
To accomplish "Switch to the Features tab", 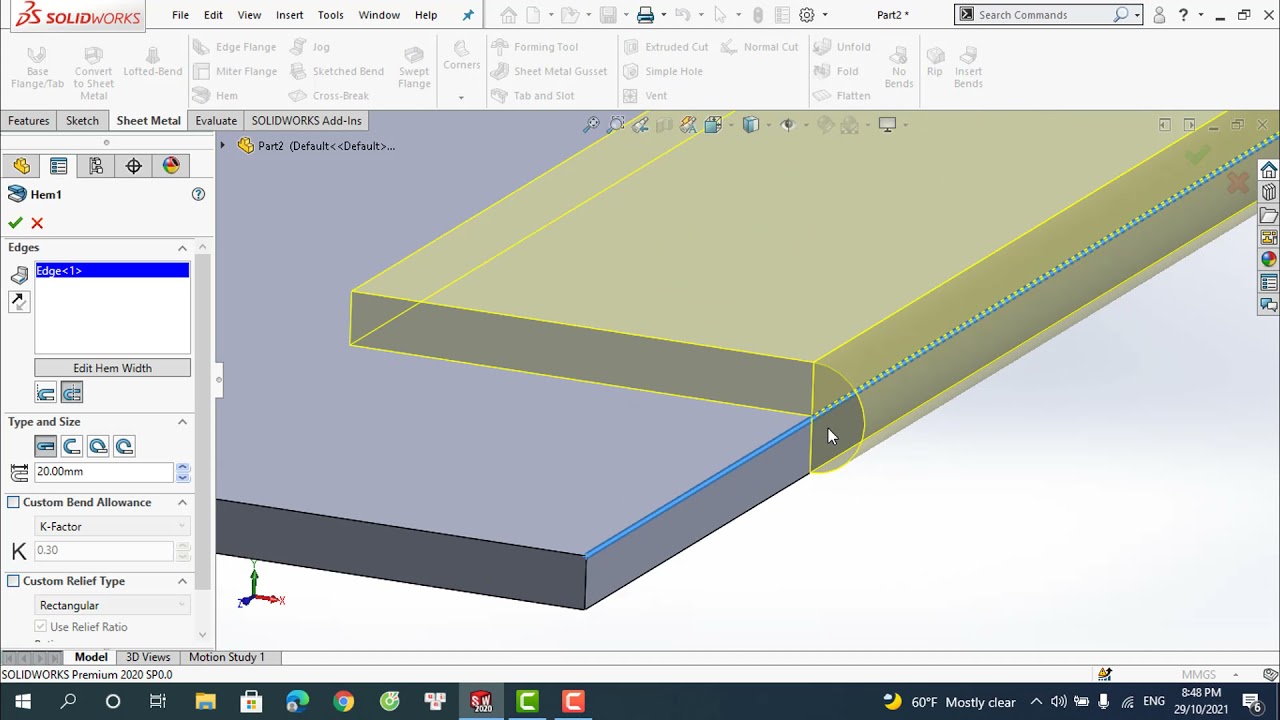I will 29,121.
